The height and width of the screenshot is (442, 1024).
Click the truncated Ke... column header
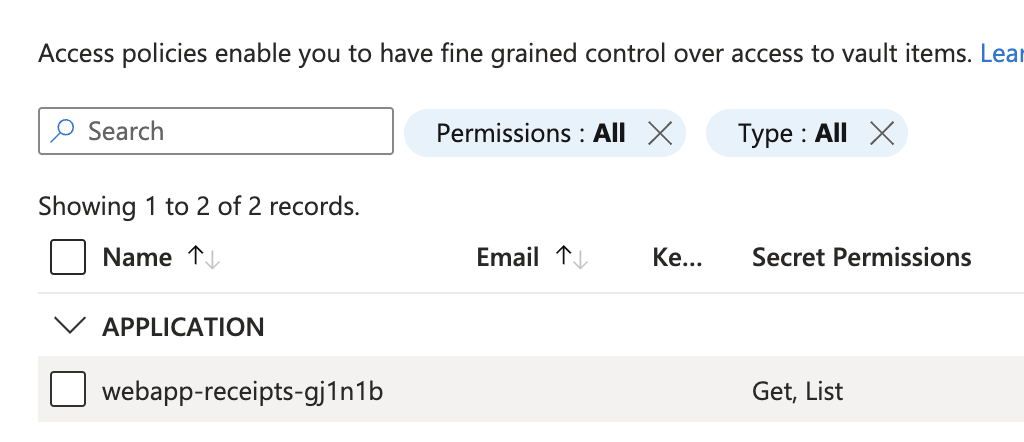pos(677,258)
